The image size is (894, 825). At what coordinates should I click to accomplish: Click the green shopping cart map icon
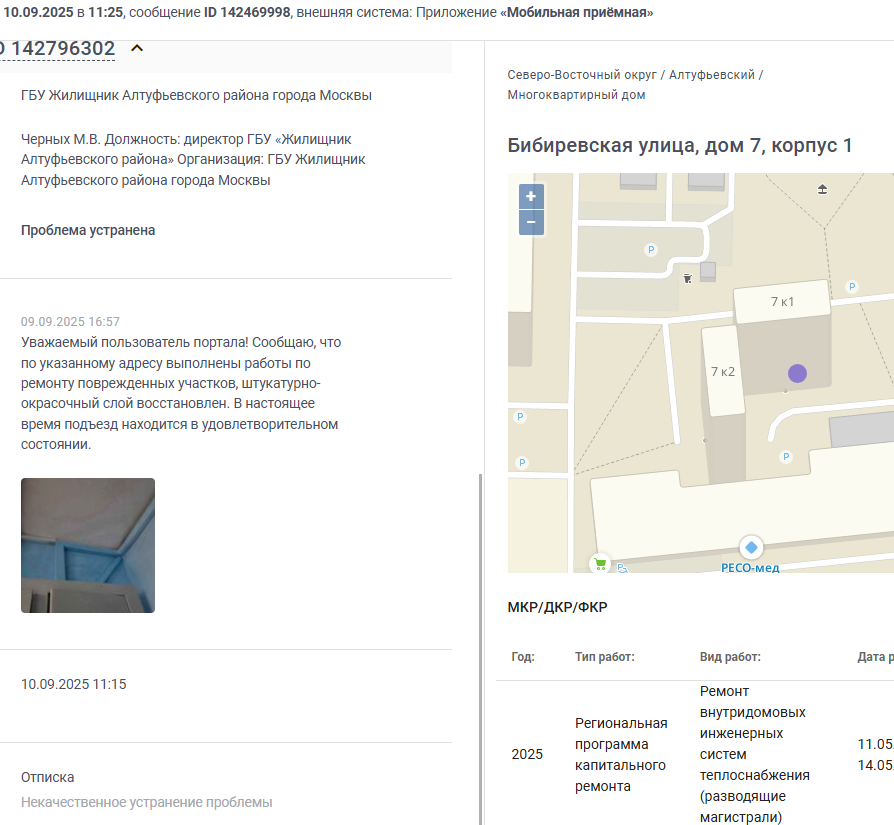pos(600,564)
